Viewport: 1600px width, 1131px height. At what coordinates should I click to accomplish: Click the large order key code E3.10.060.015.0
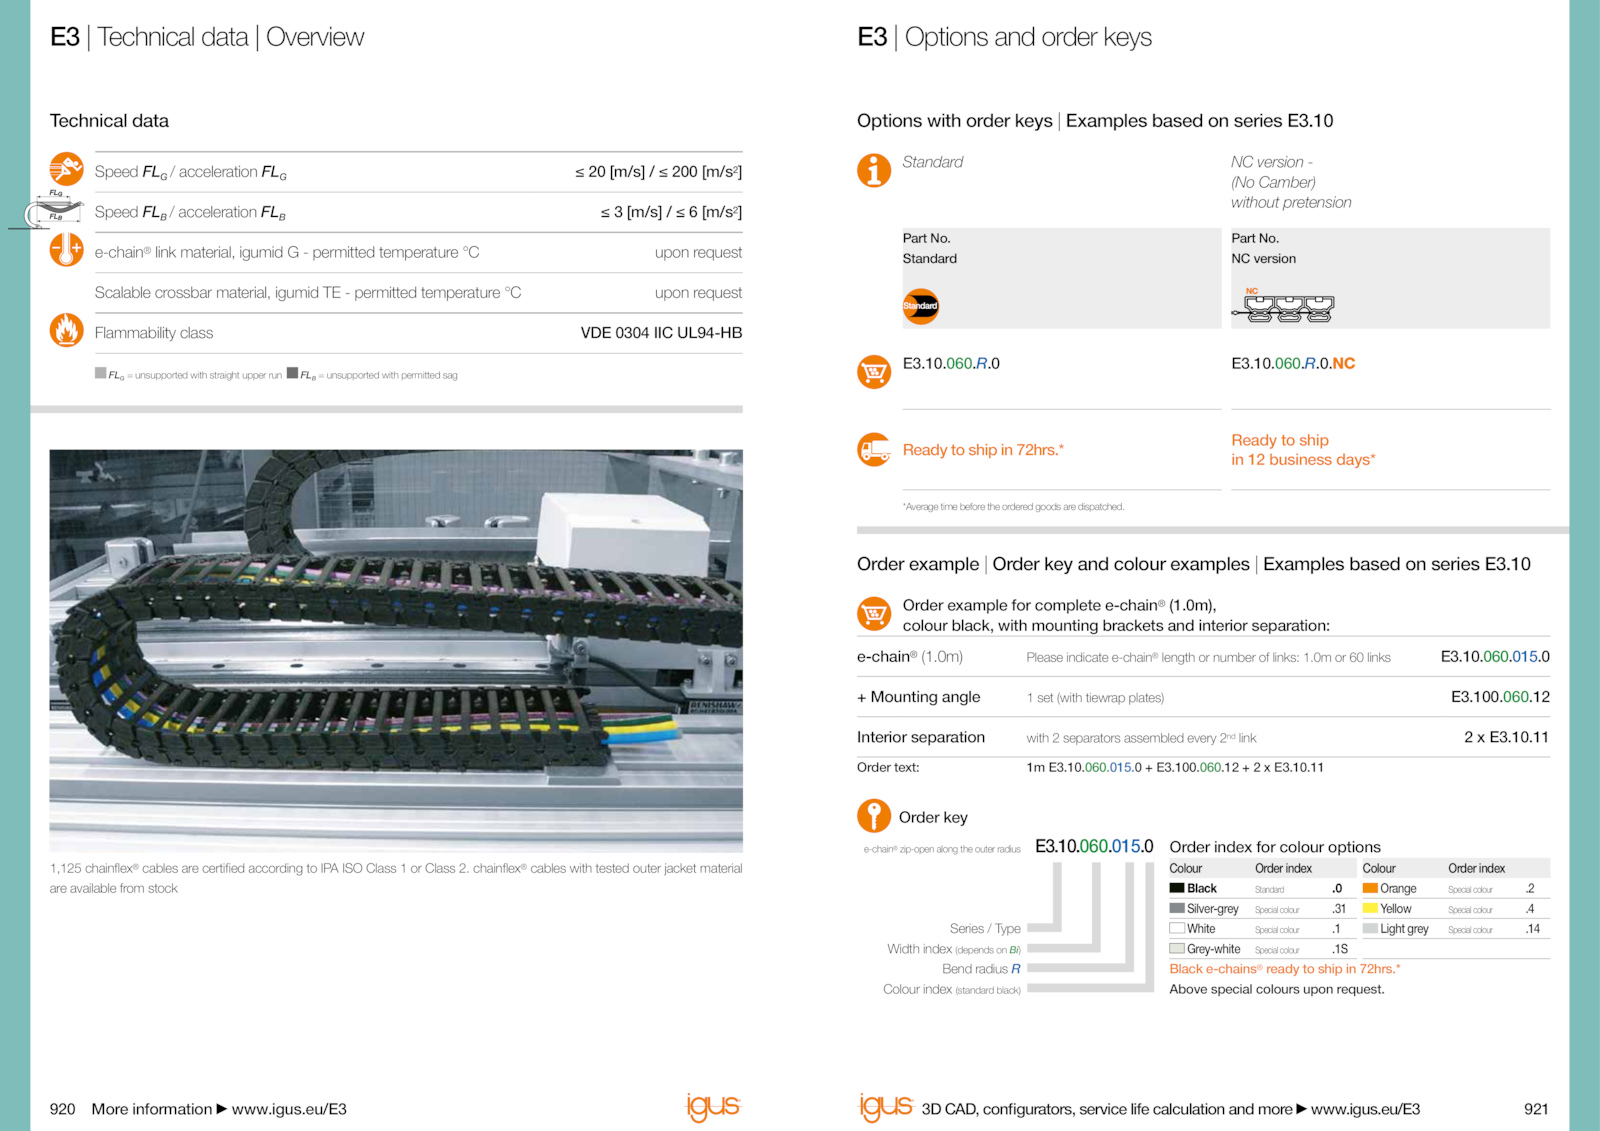tap(1094, 846)
